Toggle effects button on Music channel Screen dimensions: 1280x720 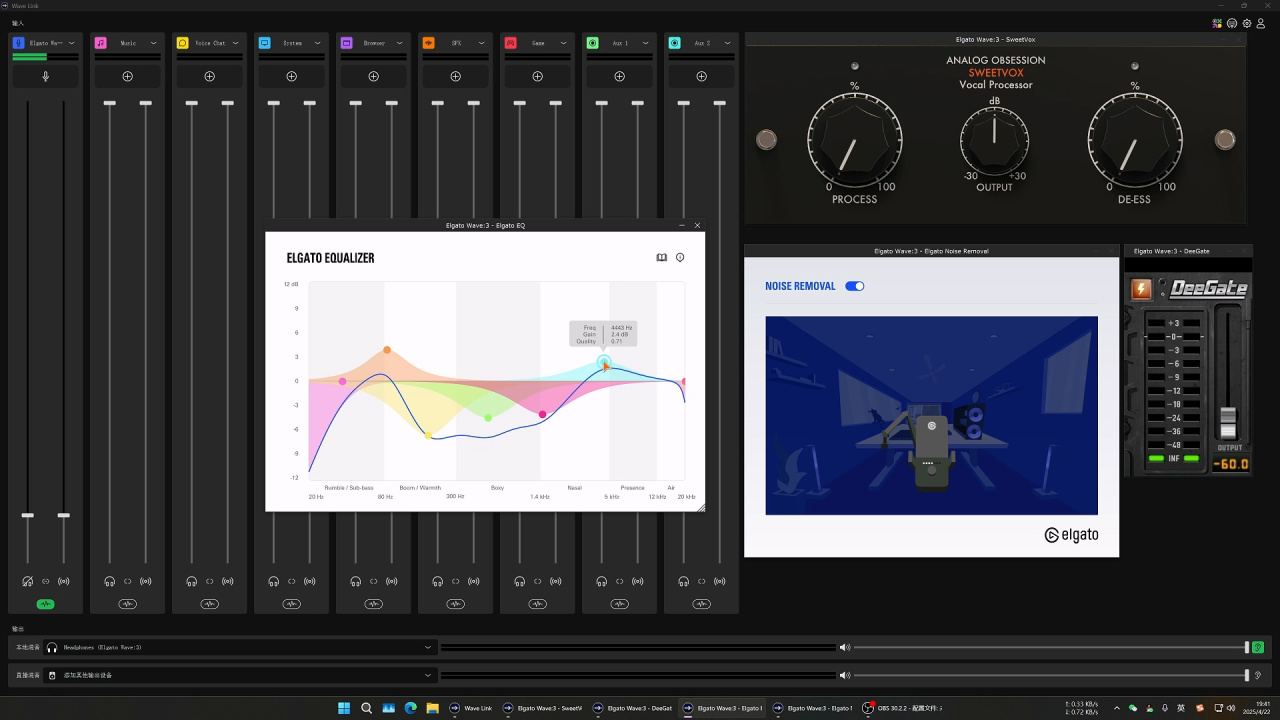point(127,604)
